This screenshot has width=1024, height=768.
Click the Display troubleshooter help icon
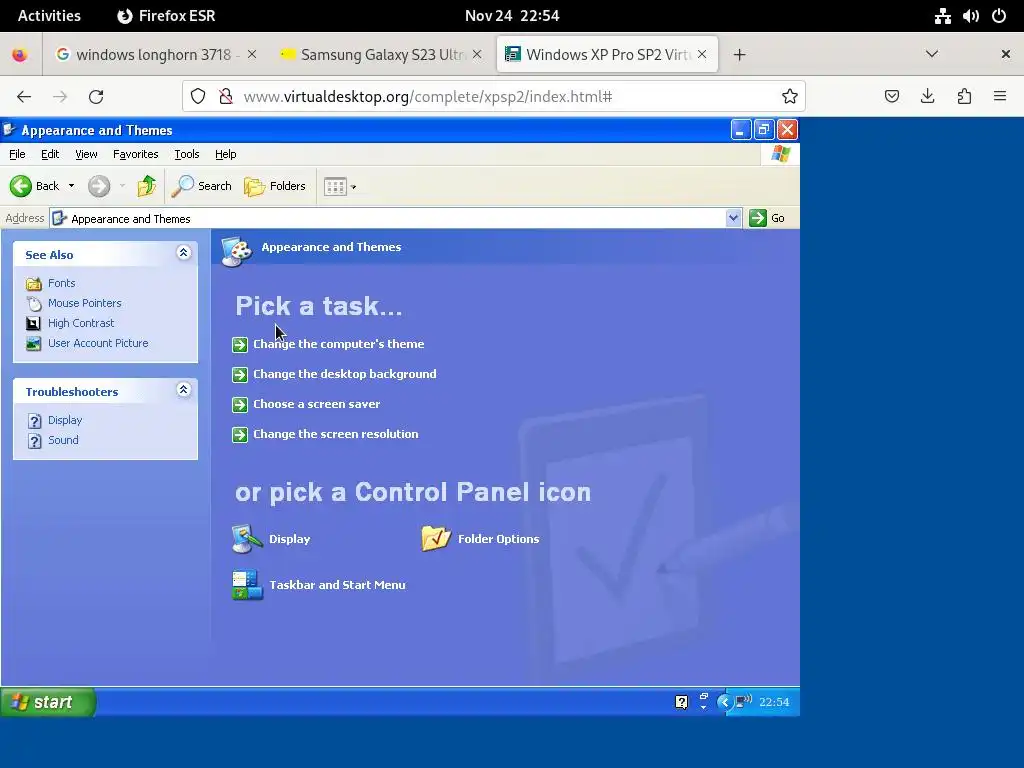point(35,421)
